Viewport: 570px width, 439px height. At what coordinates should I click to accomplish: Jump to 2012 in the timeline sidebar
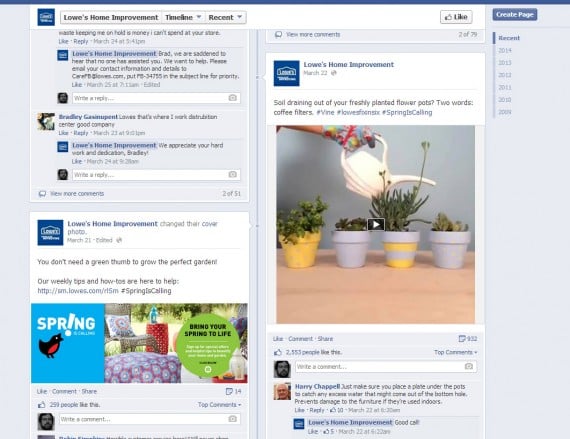(505, 75)
